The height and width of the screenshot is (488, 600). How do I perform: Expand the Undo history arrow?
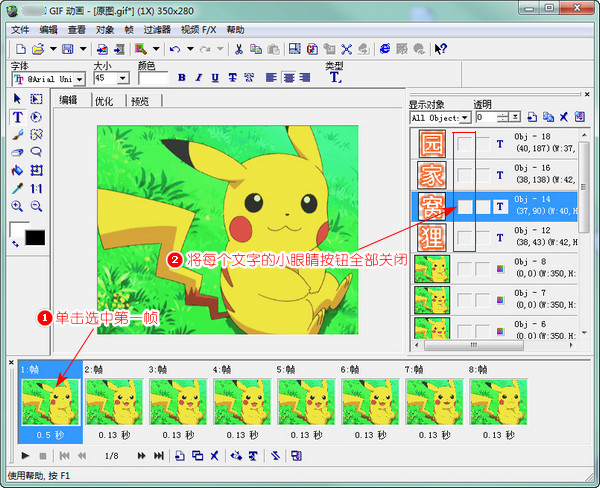(190, 49)
